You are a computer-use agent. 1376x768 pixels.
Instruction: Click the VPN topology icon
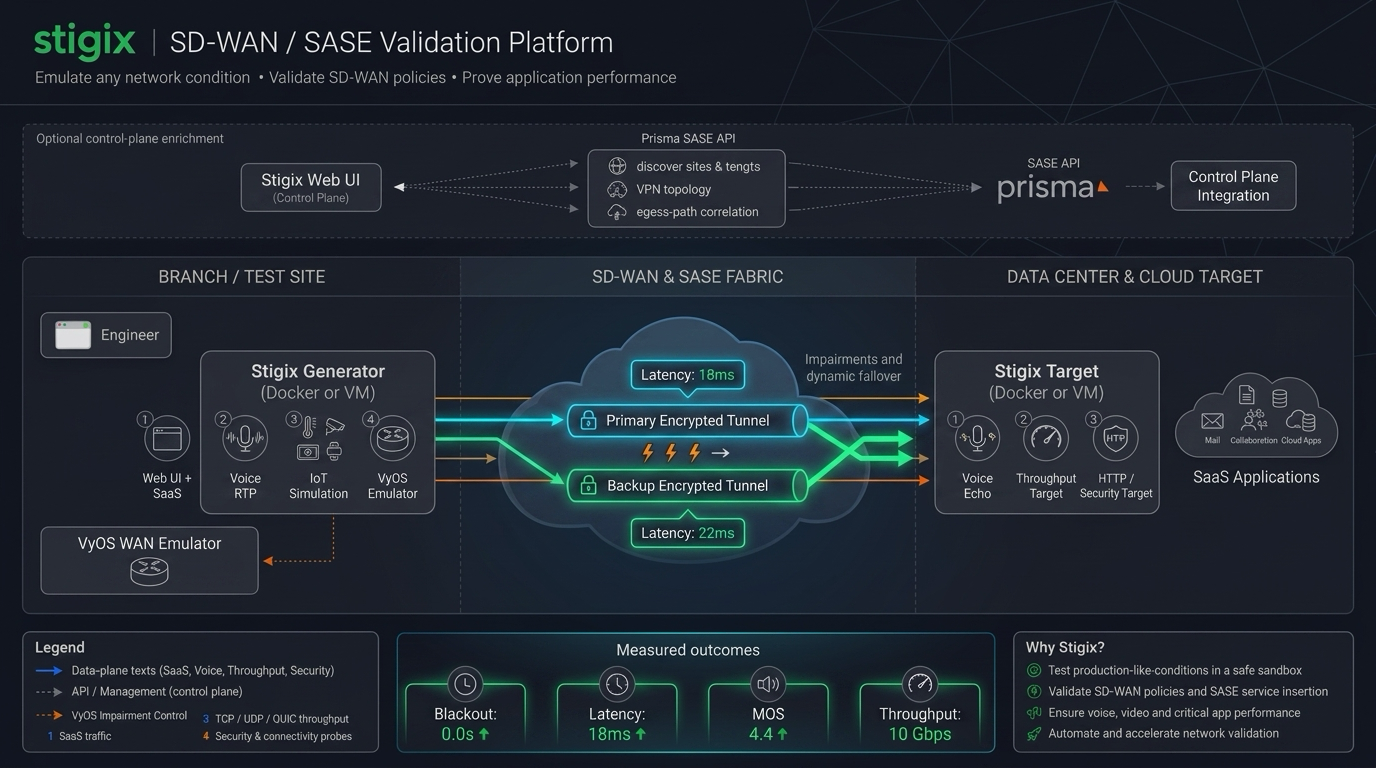617,189
